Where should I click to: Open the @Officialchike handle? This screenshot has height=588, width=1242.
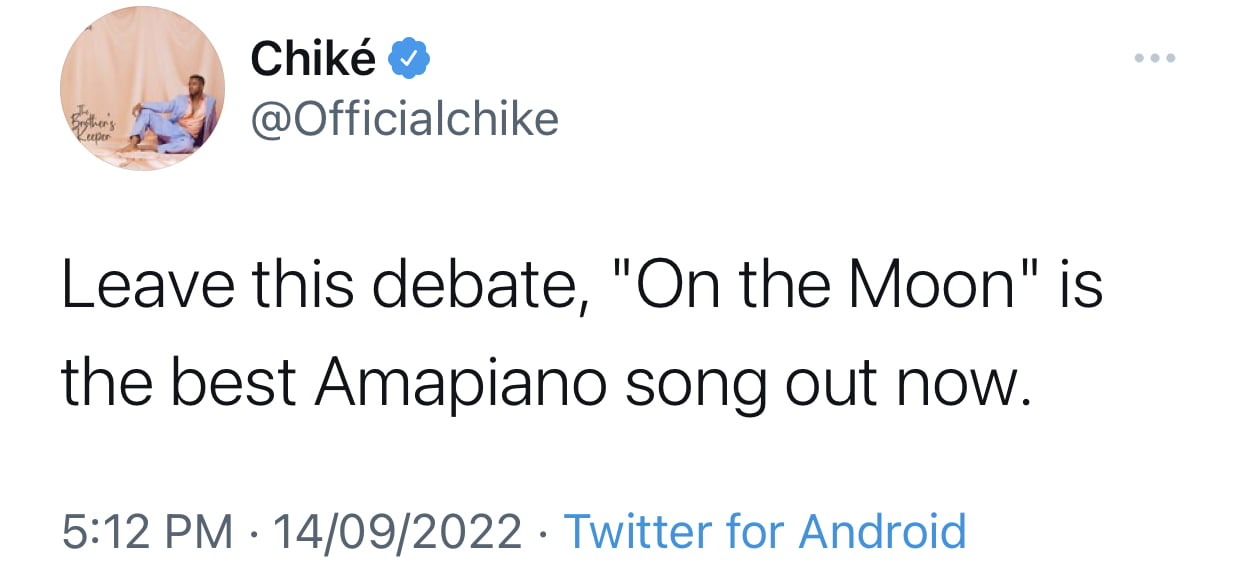[404, 120]
